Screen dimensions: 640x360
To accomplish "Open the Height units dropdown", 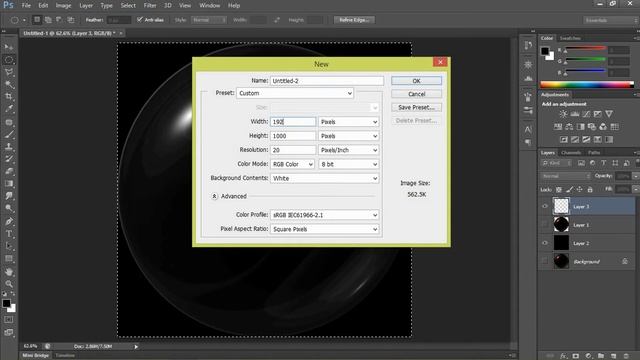I will coord(349,136).
